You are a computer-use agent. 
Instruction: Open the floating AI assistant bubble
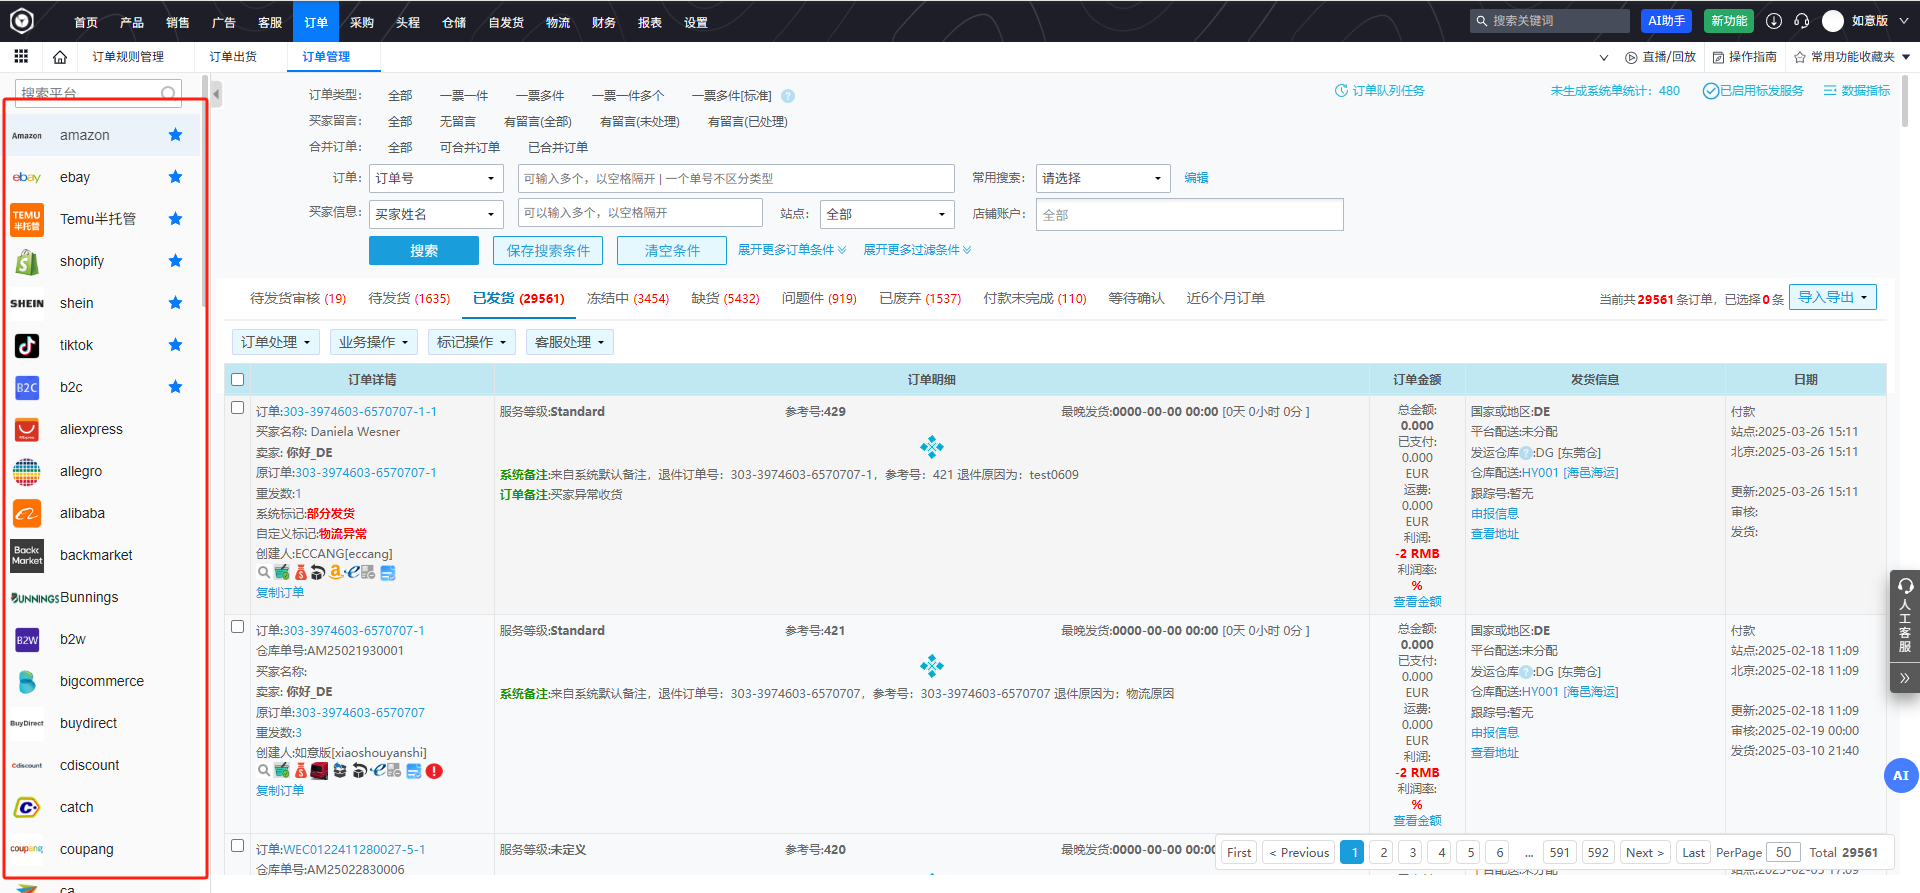click(1900, 775)
